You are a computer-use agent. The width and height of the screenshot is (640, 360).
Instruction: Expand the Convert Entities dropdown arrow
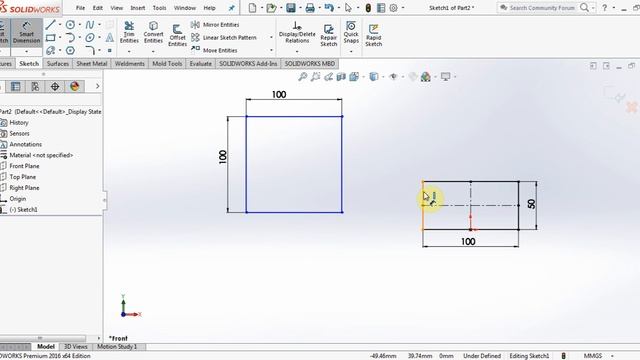tap(153, 51)
